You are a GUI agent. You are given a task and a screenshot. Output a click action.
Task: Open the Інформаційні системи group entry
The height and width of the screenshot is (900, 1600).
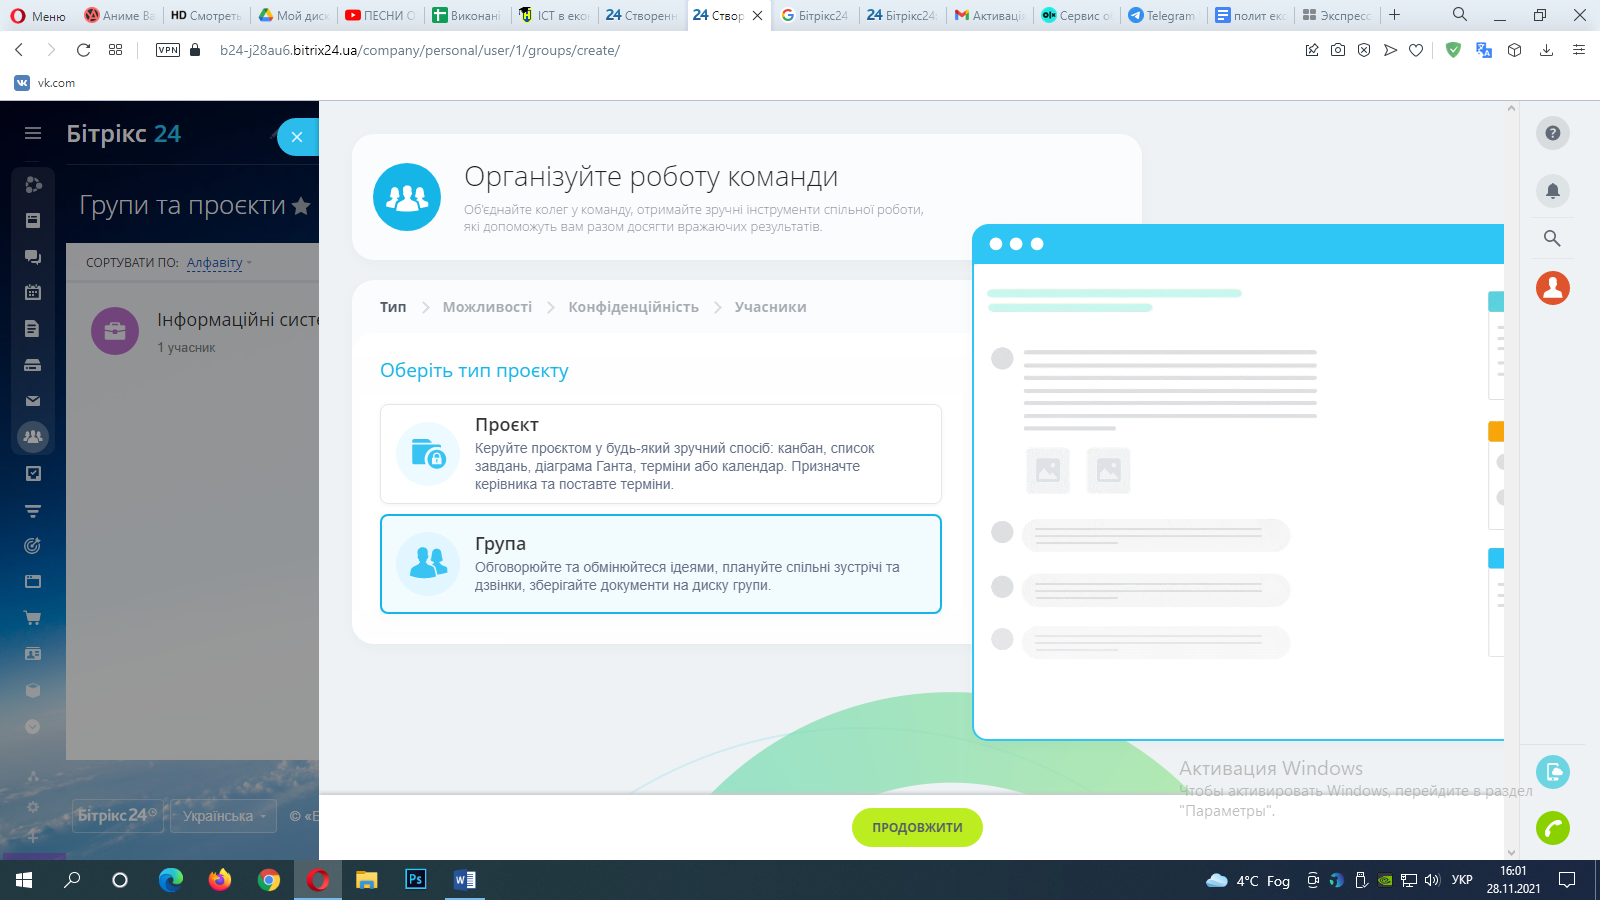click(x=238, y=320)
